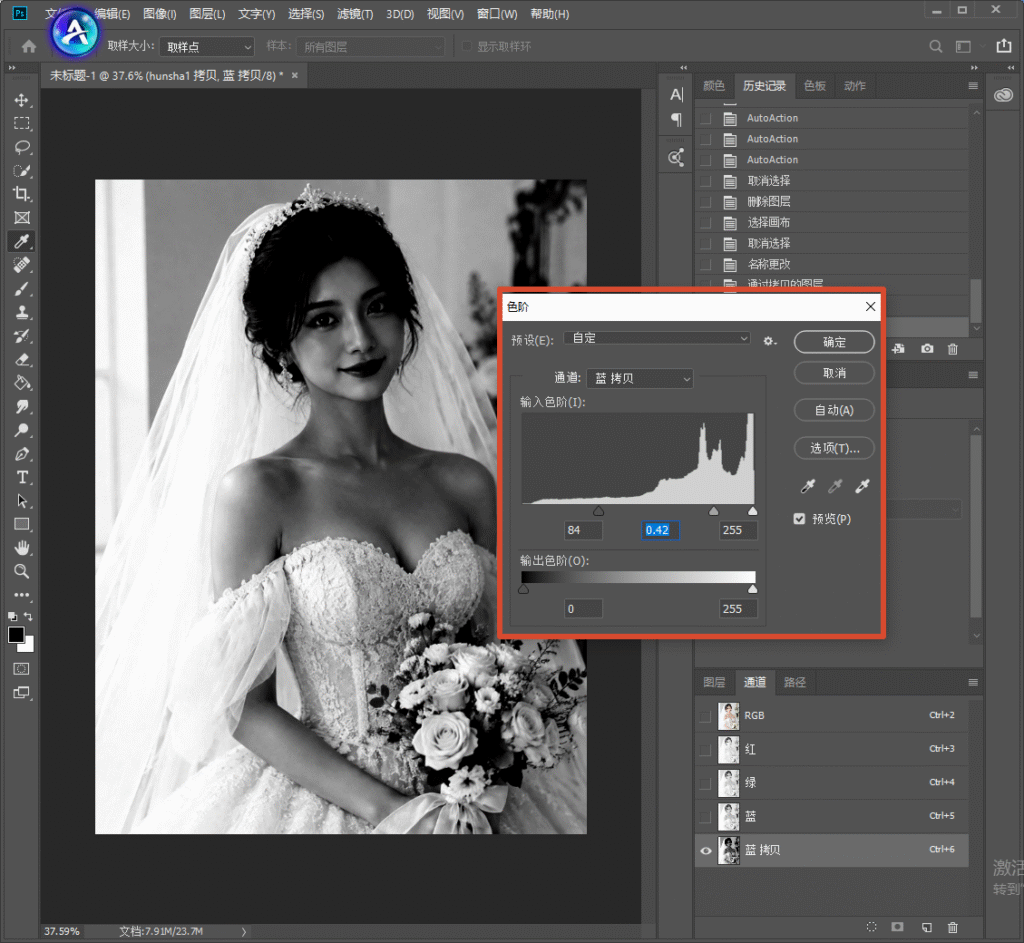
Task: Open the 取样大小 sample size dropdown
Action: click(x=206, y=47)
